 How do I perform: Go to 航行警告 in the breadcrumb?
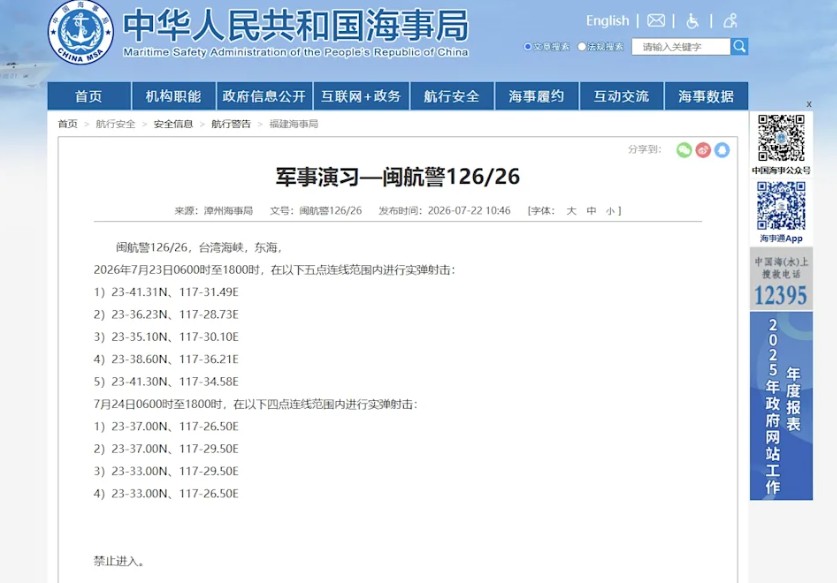(x=231, y=124)
